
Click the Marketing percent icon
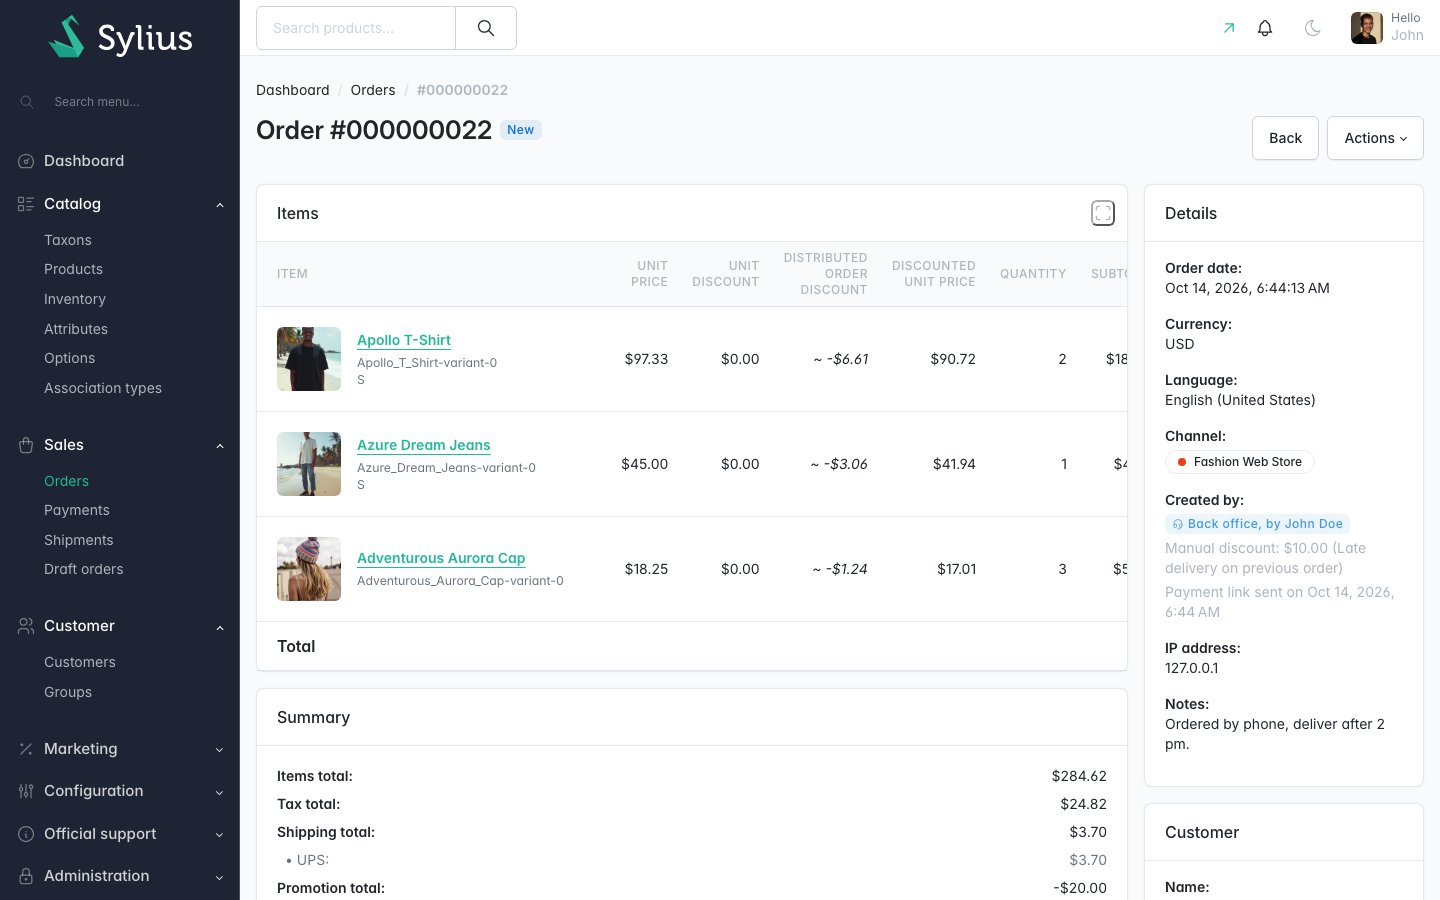click(x=26, y=749)
